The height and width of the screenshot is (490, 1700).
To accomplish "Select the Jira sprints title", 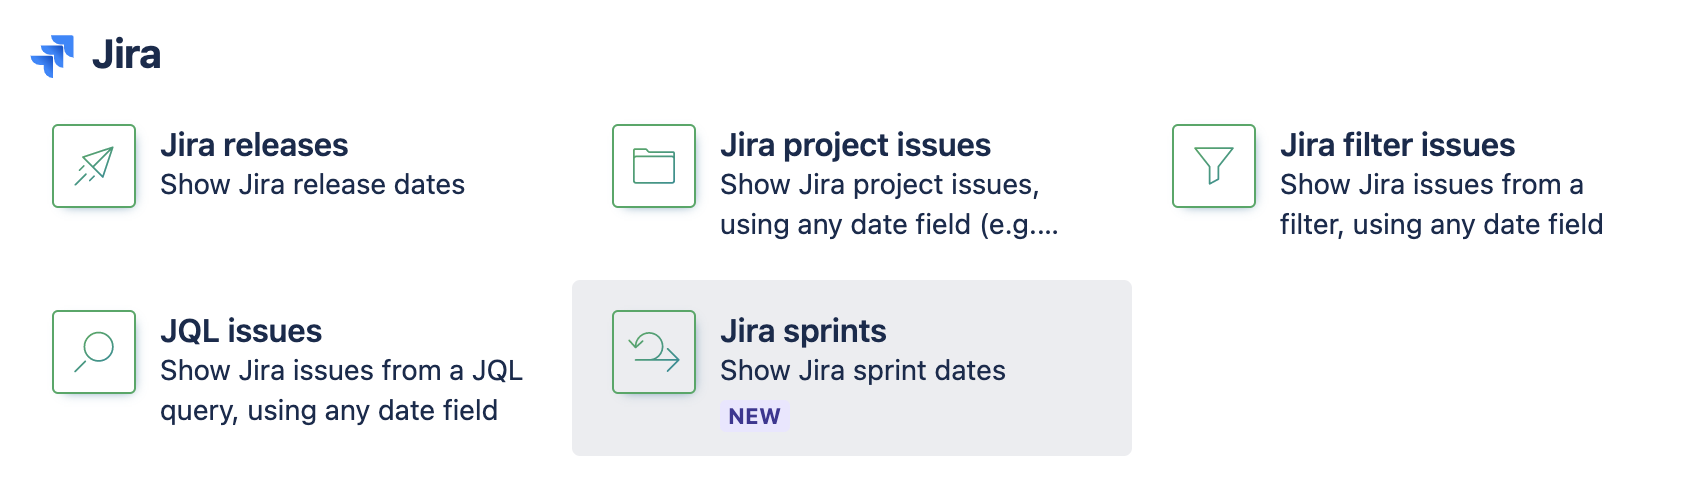I will [x=803, y=331].
